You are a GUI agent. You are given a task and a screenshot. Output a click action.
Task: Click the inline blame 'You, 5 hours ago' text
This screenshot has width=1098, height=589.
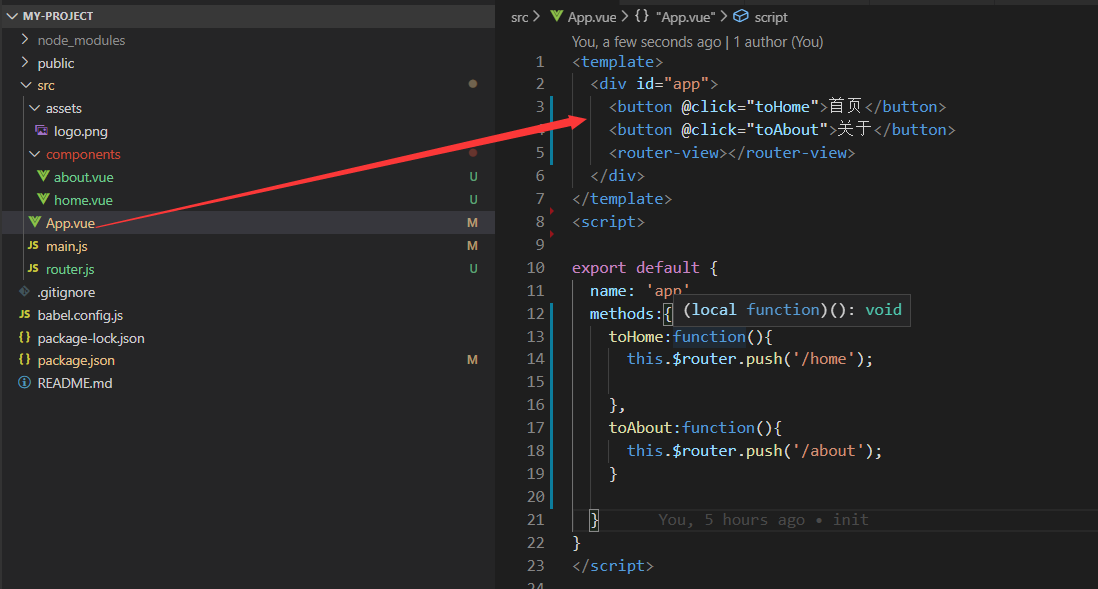(x=732, y=520)
